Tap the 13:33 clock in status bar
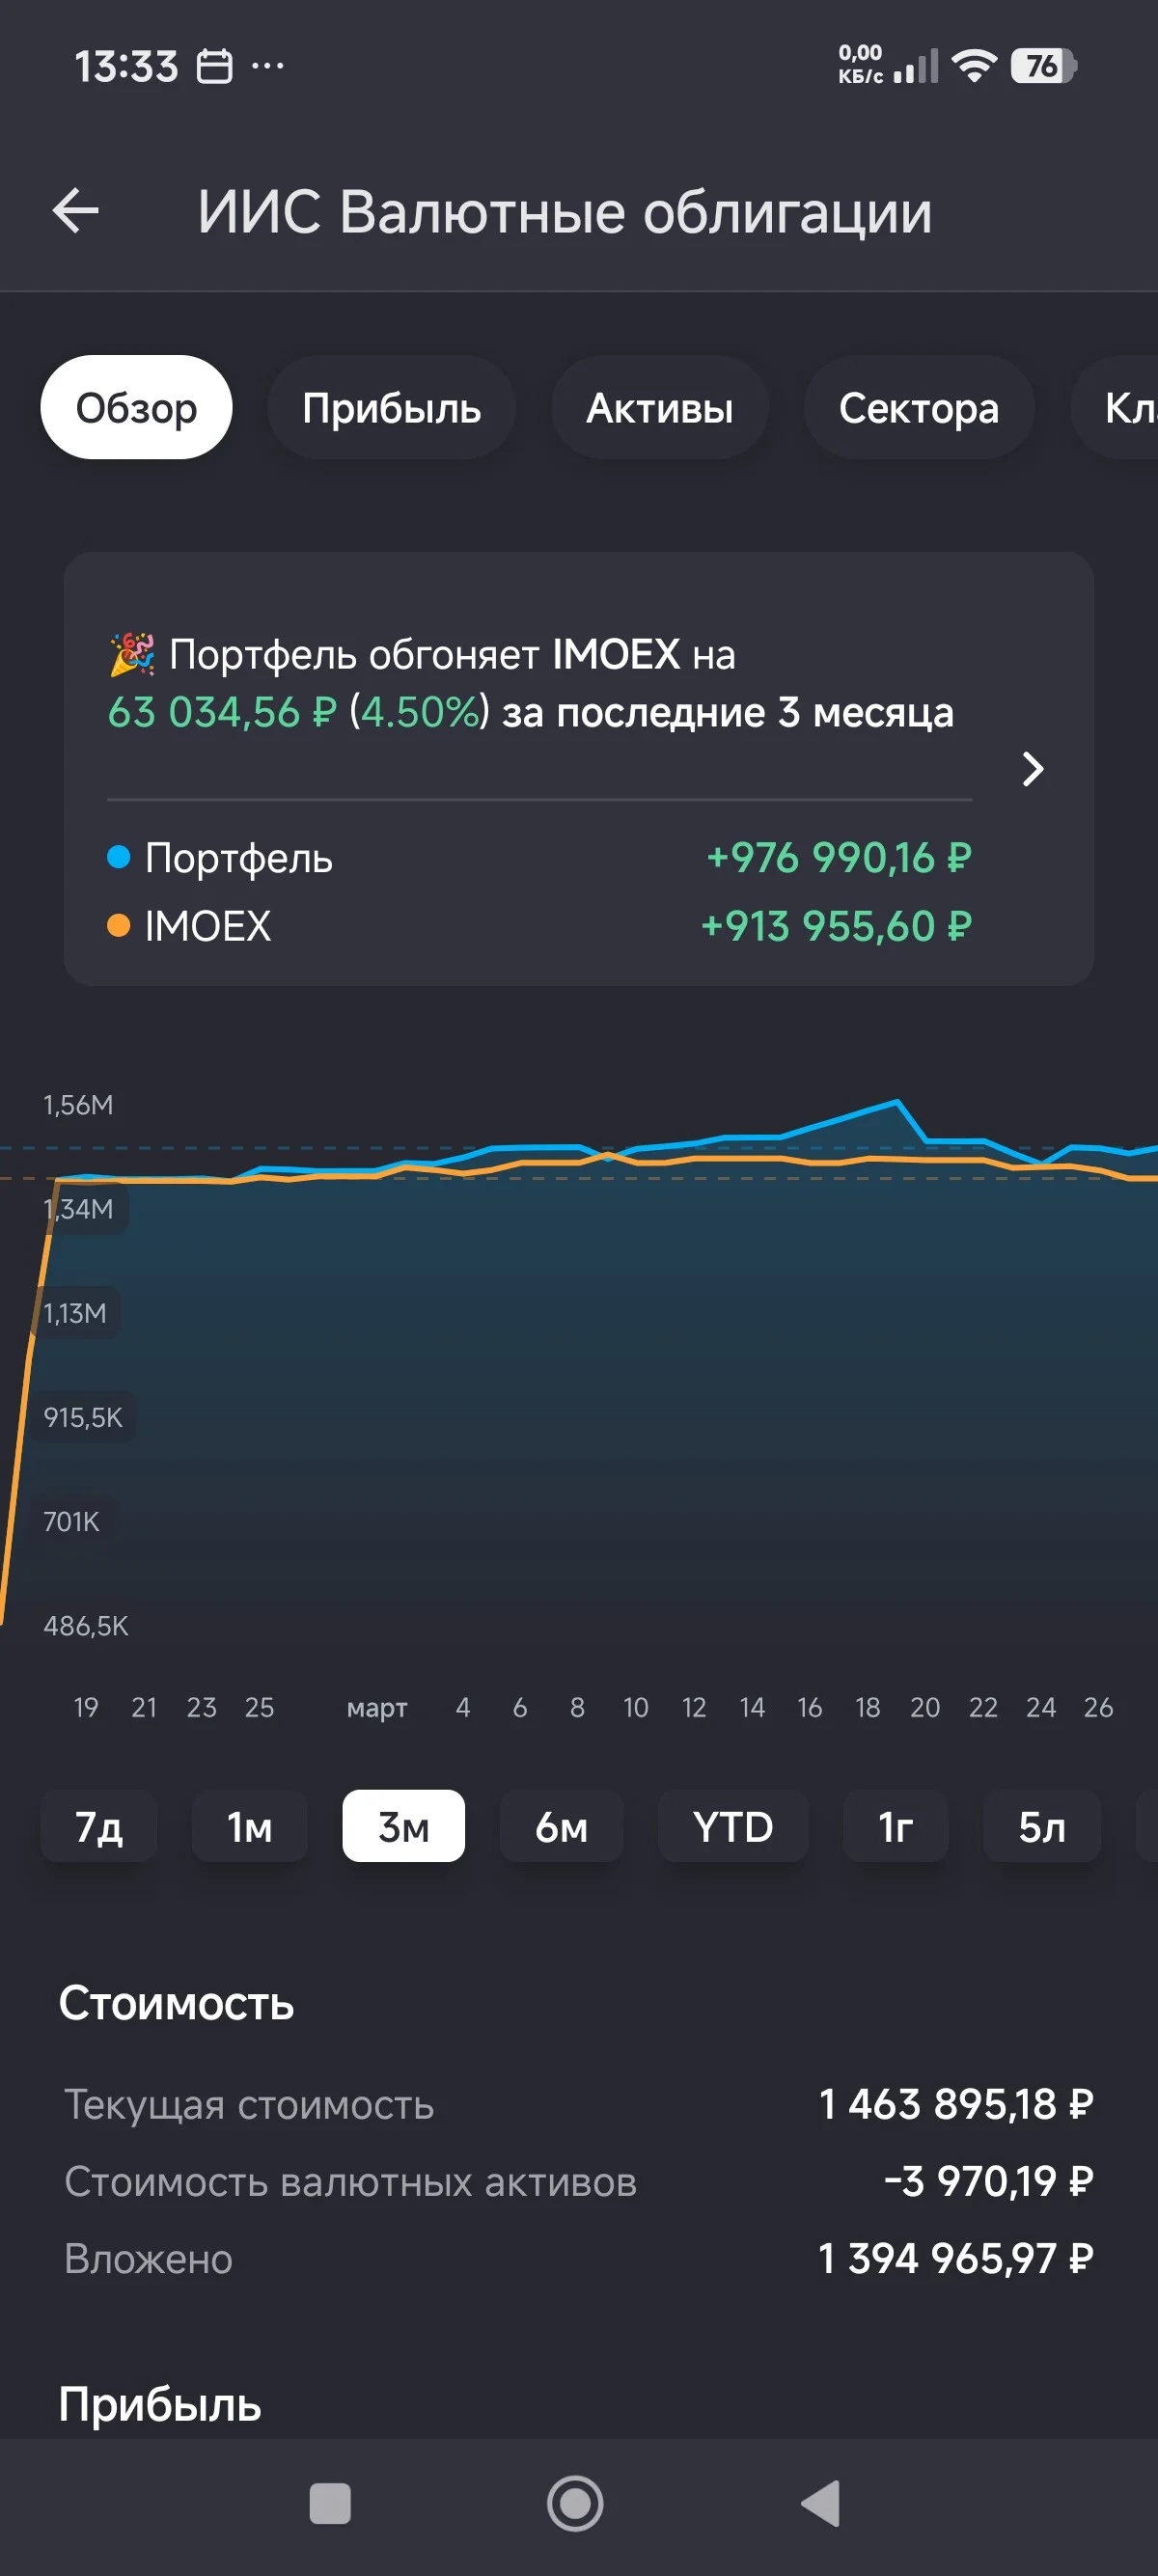1158x2576 pixels. [126, 66]
